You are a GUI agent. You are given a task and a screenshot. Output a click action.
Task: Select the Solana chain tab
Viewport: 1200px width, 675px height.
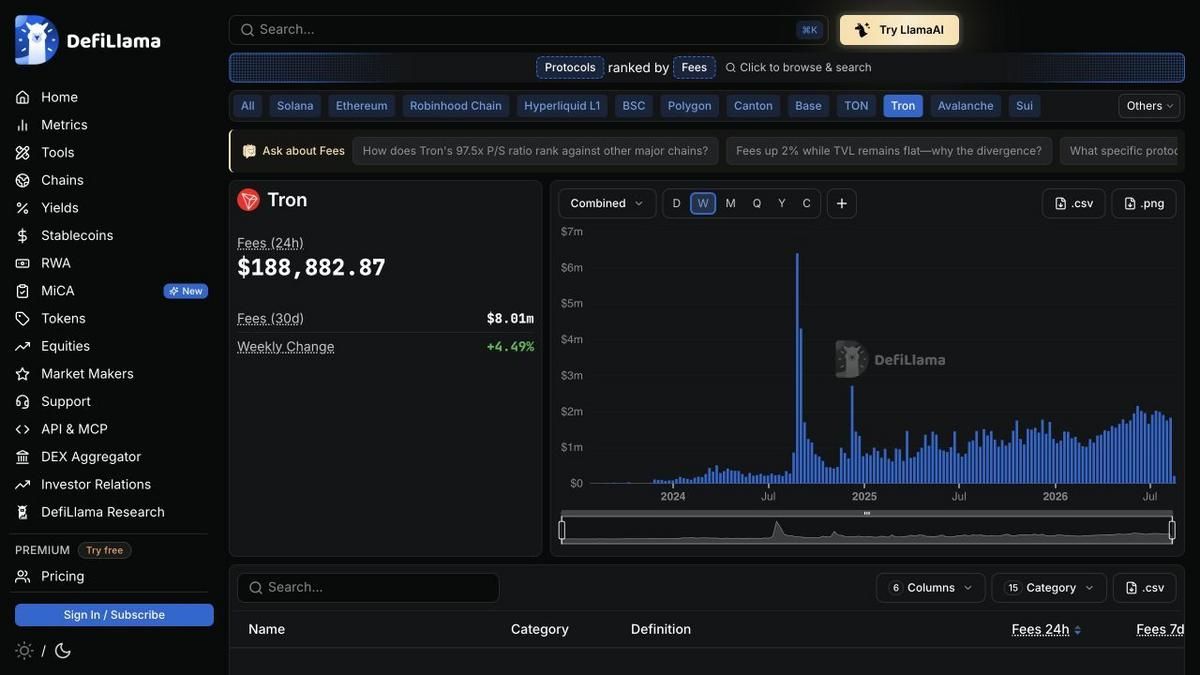point(295,106)
